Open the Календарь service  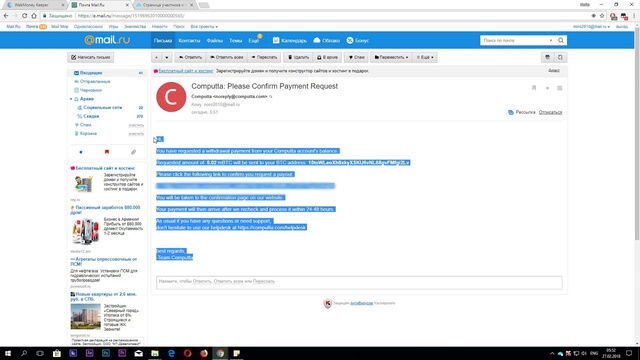click(290, 40)
